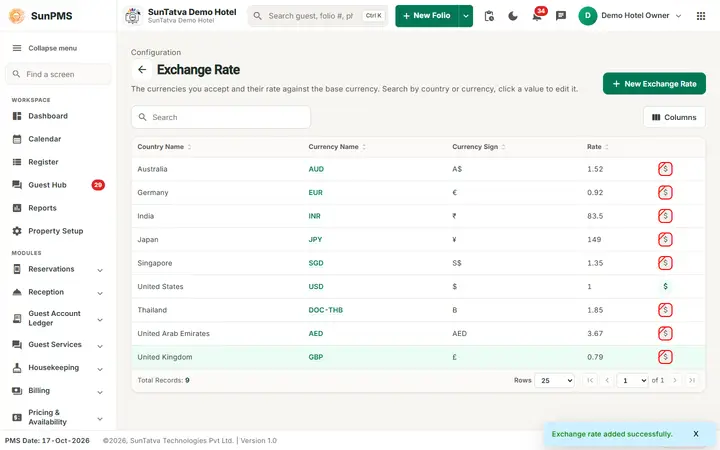The height and width of the screenshot is (450, 720).
Task: Click the base currency icon in India row
Action: [665, 216]
